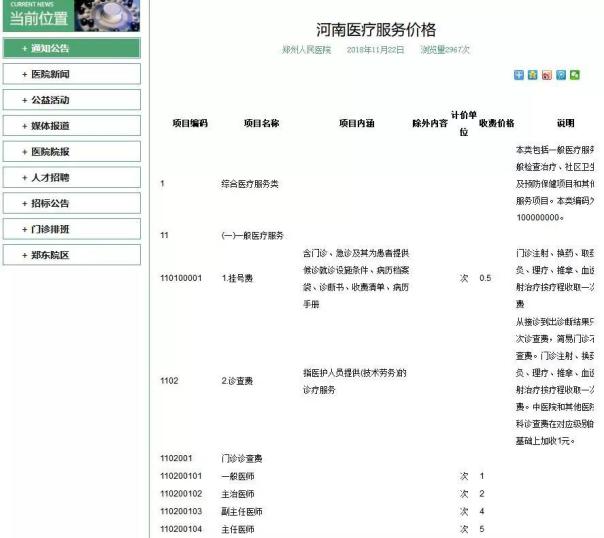The image size is (604, 538).
Task: View the 门诊排班 schedule link
Action: [x=70, y=229]
